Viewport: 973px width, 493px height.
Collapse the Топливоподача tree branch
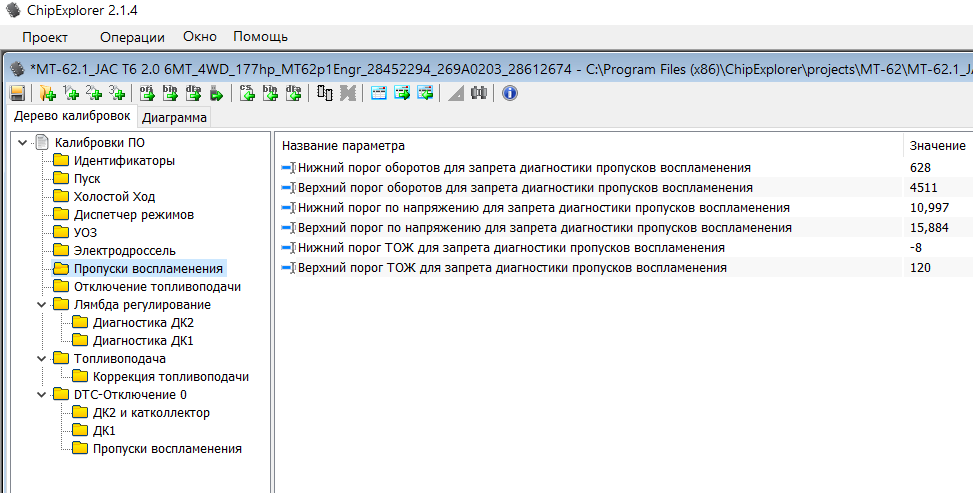coord(41,358)
